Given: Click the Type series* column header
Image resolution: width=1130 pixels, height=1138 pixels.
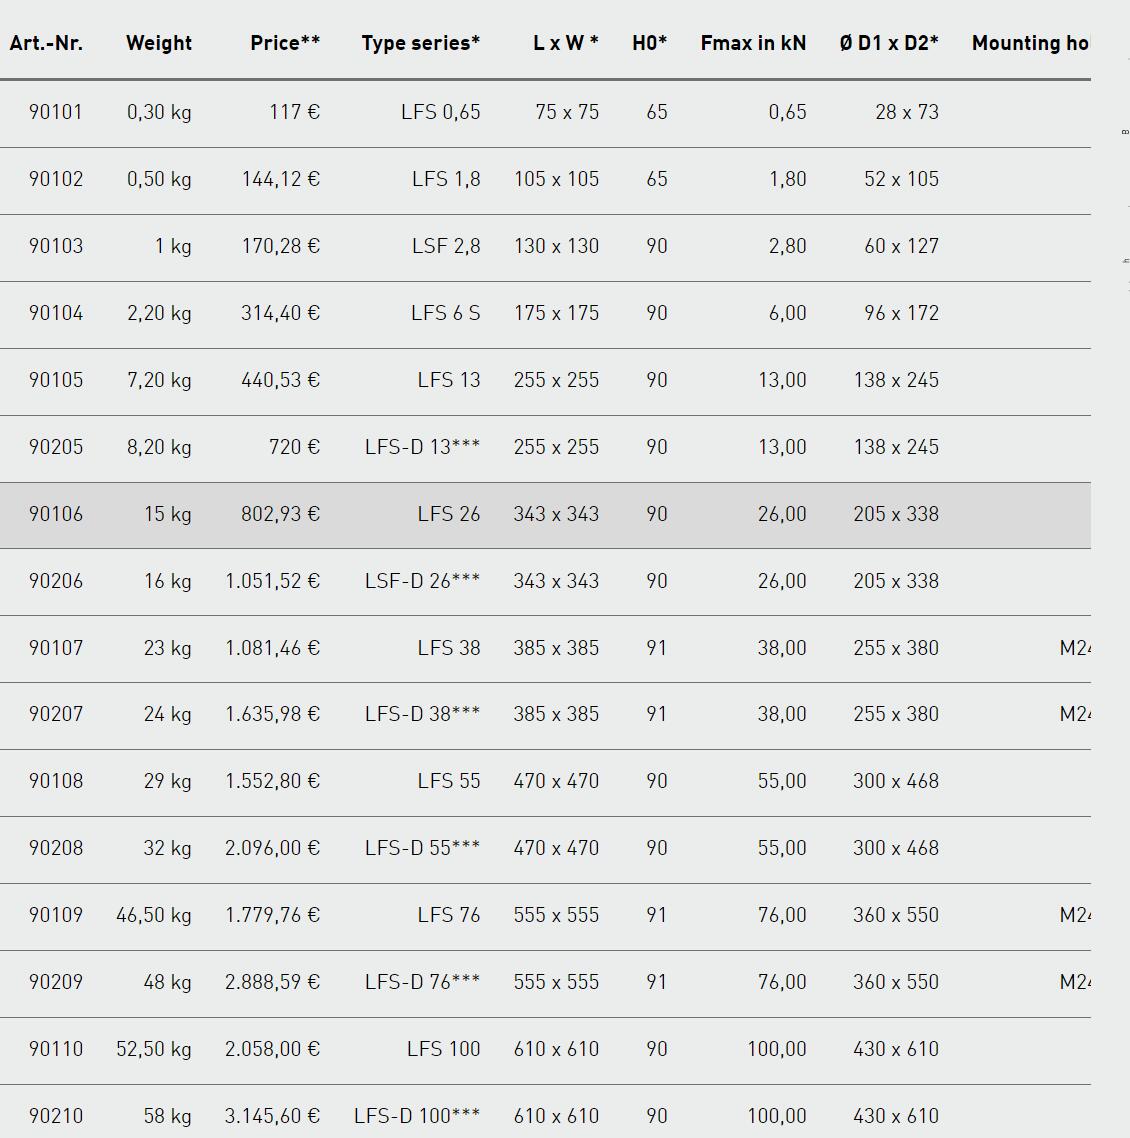Looking at the screenshot, I should (421, 43).
